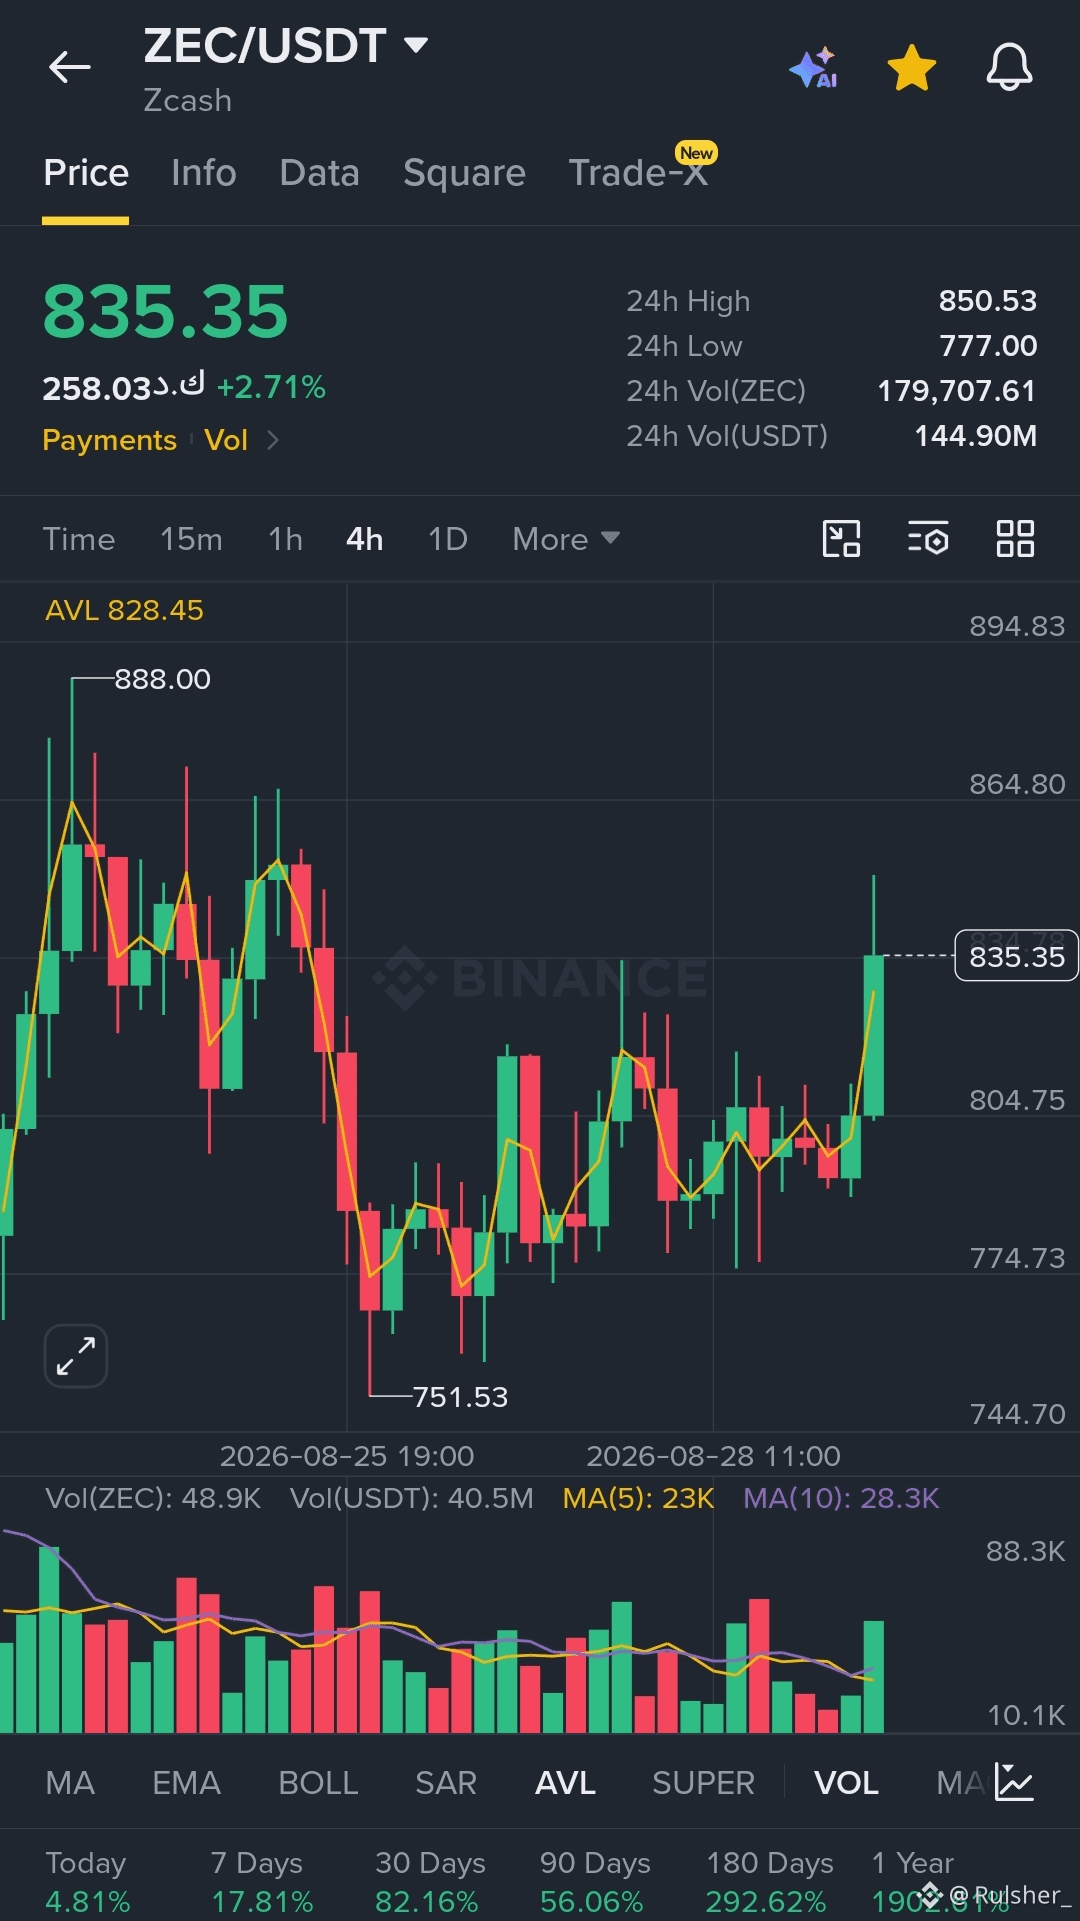Image resolution: width=1080 pixels, height=1921 pixels.
Task: Tap the 24h Low value 777.00
Action: point(988,346)
